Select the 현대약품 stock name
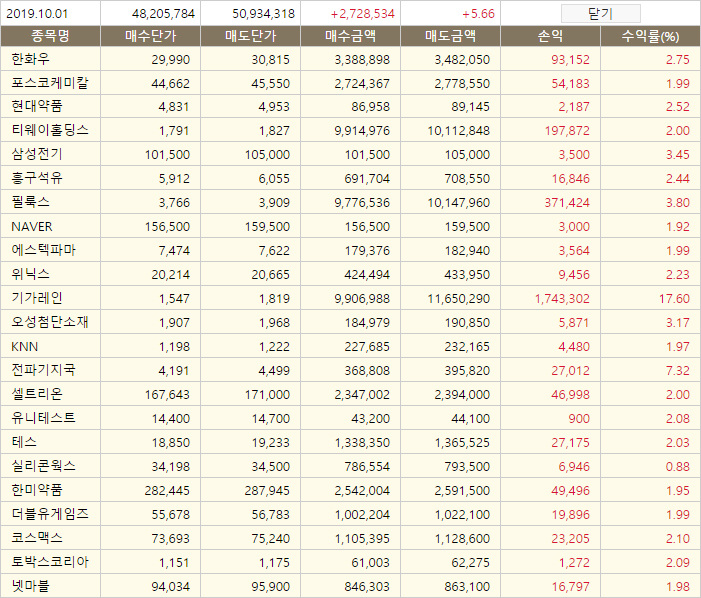The image size is (701, 598). point(37,106)
